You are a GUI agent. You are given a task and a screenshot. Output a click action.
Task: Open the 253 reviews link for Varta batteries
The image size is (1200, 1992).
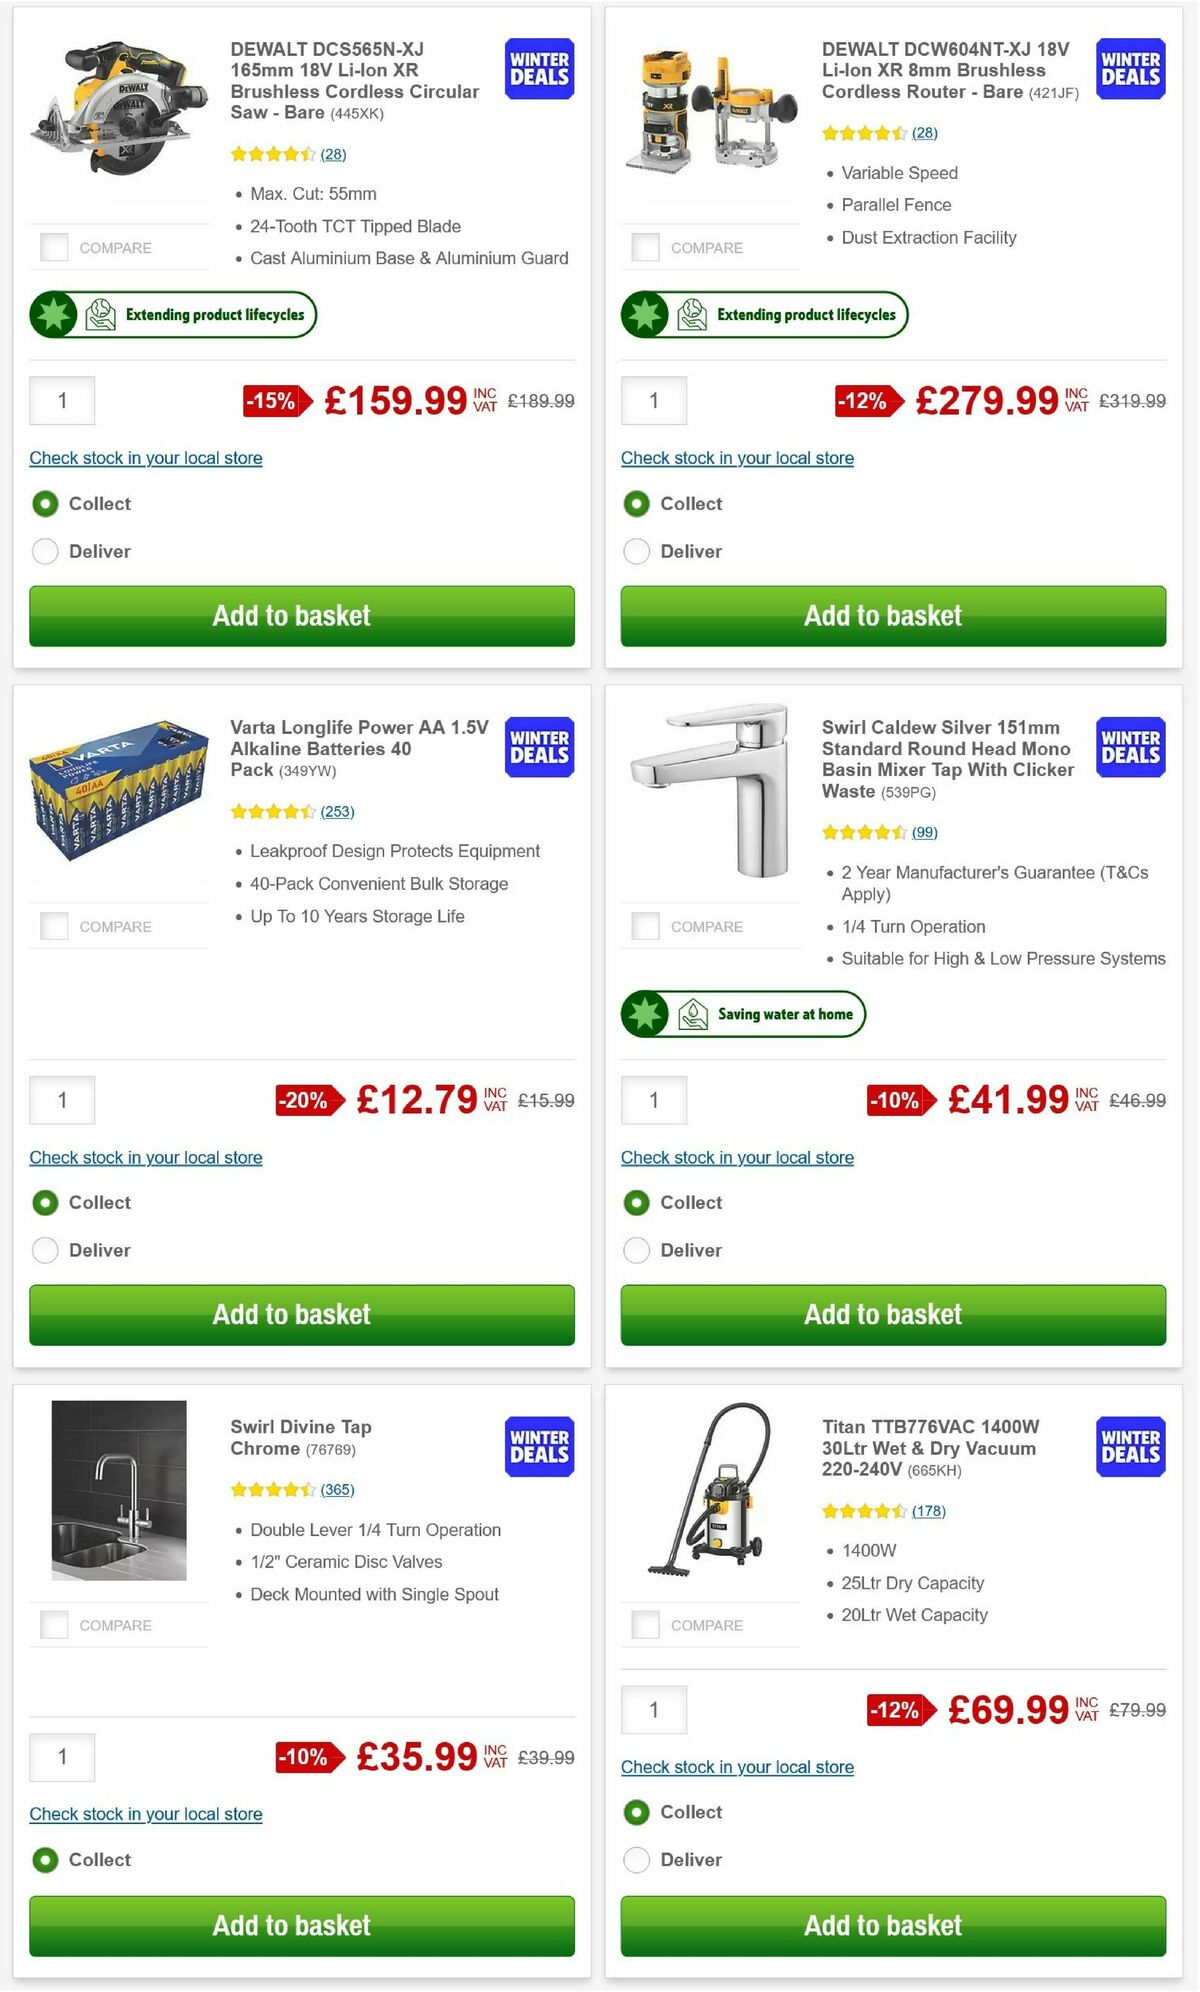(x=337, y=811)
